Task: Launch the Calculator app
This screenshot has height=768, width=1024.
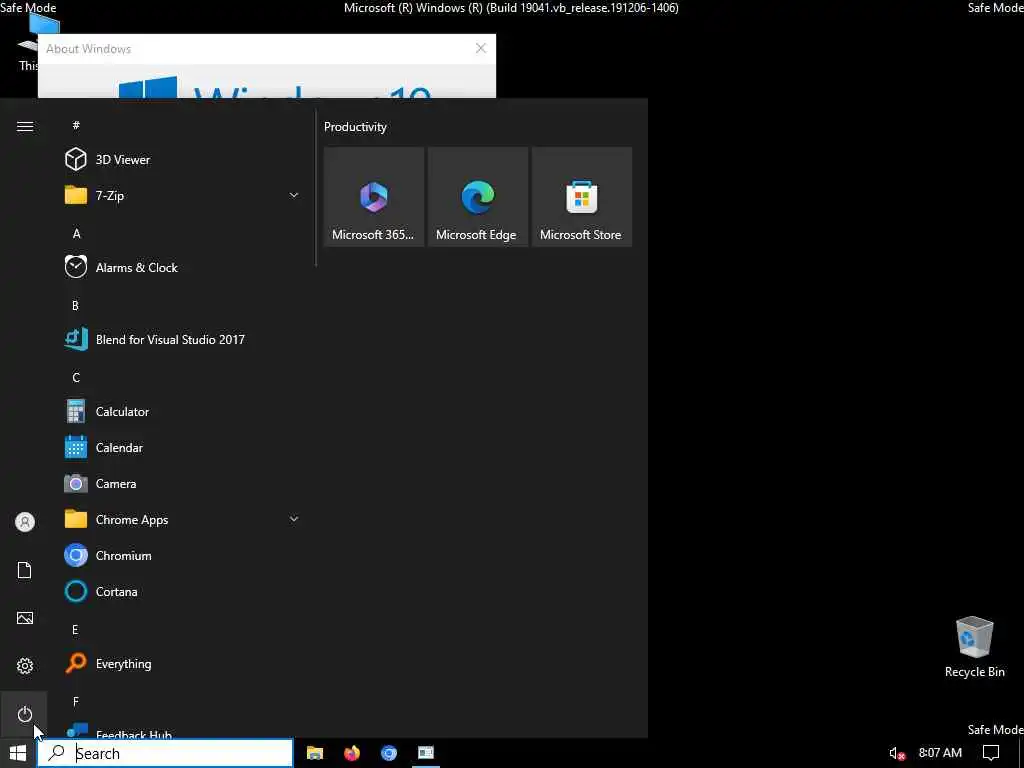Action: tap(183, 411)
